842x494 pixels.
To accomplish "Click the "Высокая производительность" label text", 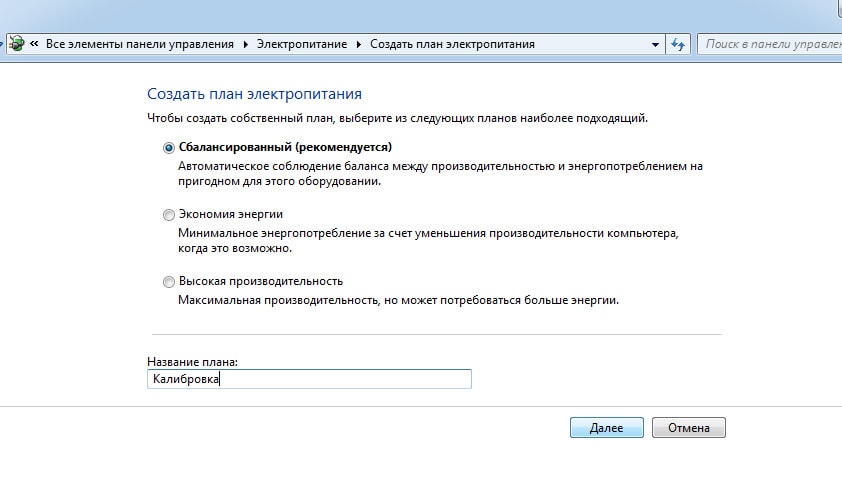I will [260, 281].
